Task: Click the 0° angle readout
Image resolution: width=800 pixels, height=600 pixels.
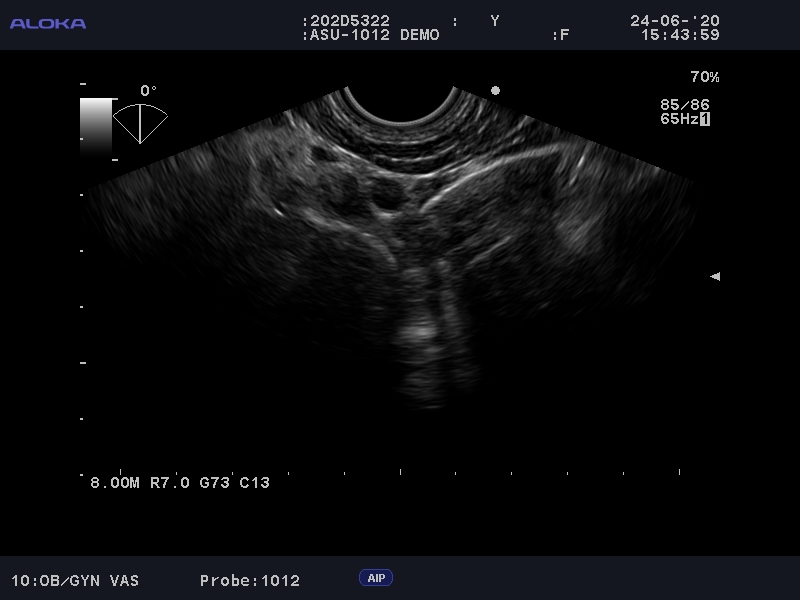Action: coord(148,91)
